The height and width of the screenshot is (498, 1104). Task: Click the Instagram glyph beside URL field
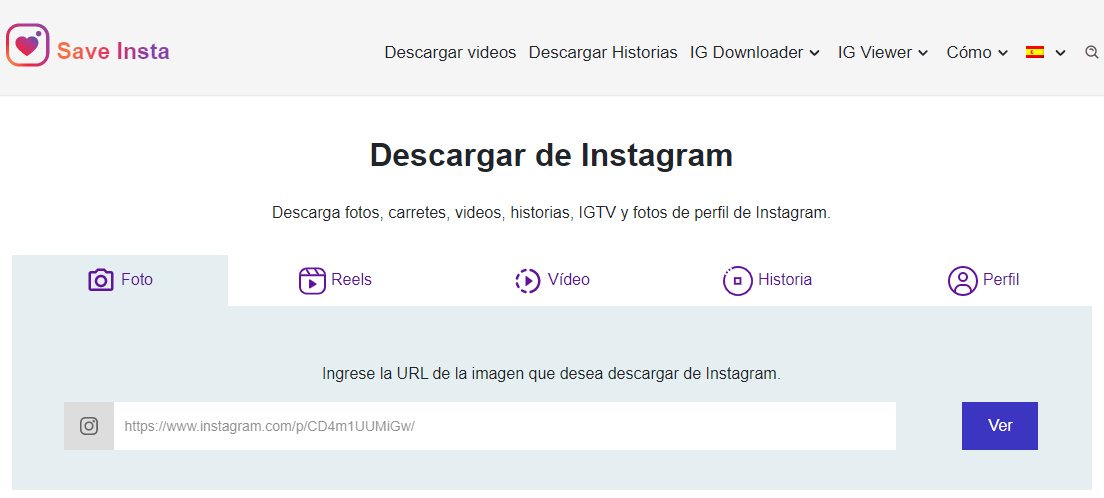[x=89, y=426]
